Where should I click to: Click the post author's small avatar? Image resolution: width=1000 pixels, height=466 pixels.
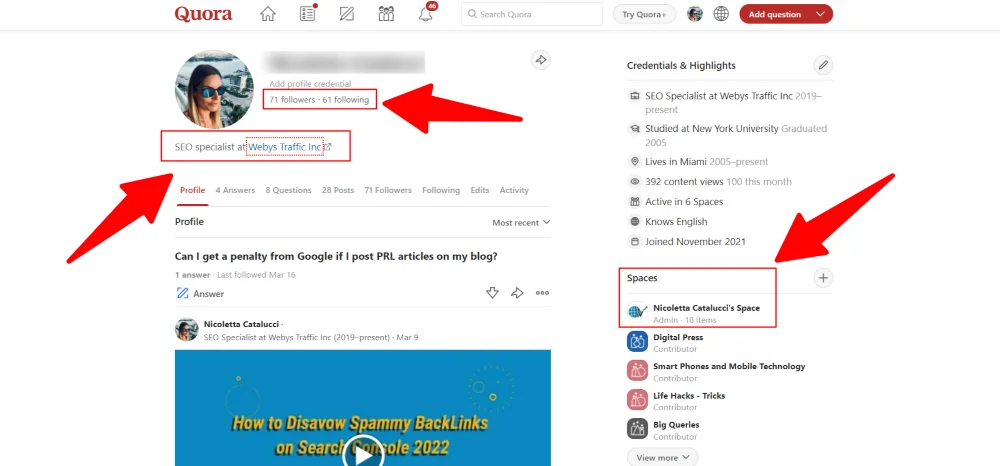click(x=186, y=330)
